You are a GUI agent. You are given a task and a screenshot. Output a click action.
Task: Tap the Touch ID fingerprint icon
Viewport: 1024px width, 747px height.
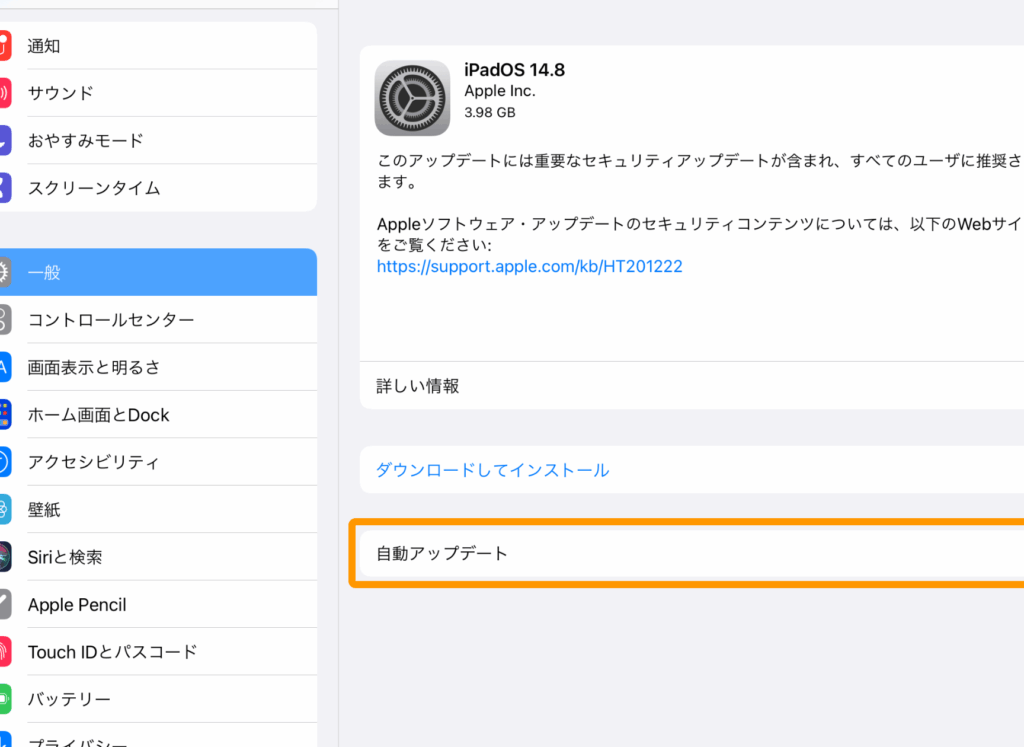coord(5,652)
